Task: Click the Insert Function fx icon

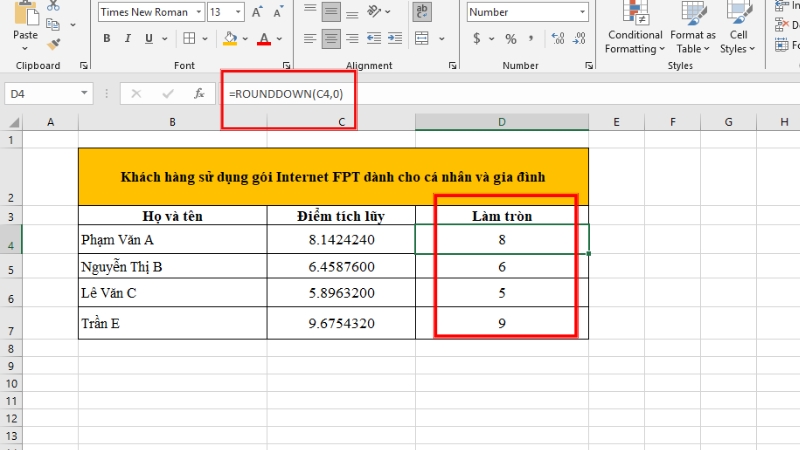Action: tap(199, 93)
